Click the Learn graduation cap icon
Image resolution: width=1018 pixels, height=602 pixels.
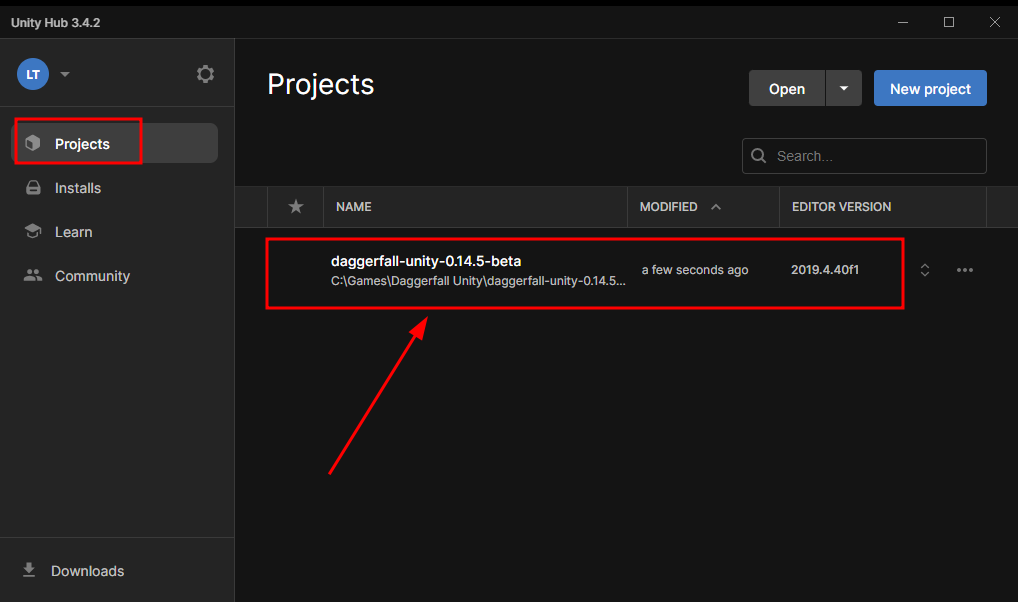(x=32, y=231)
